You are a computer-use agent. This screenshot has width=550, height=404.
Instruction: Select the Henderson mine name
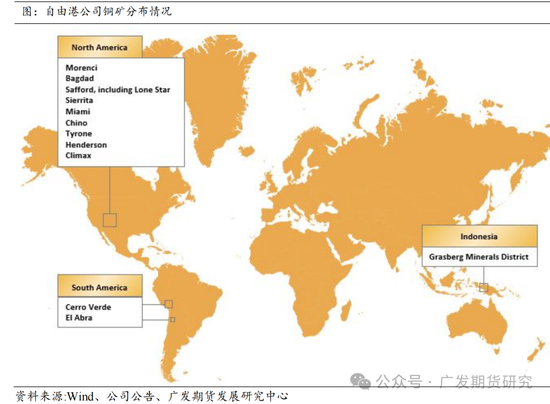[x=86, y=145]
